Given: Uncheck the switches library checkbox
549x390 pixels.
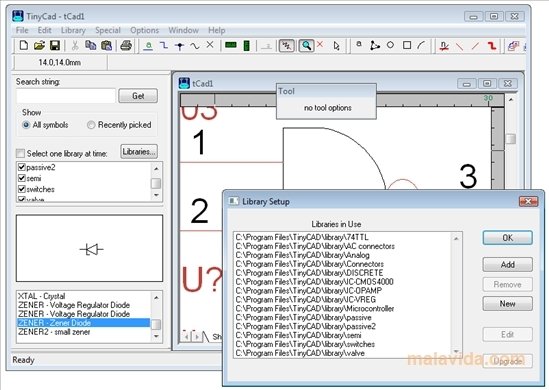Looking at the screenshot, I should click(22, 189).
